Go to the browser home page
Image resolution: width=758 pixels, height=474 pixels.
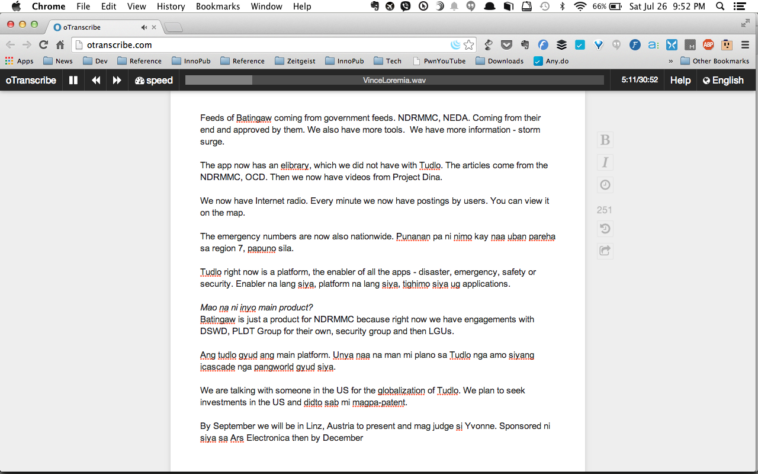[x=60, y=45]
